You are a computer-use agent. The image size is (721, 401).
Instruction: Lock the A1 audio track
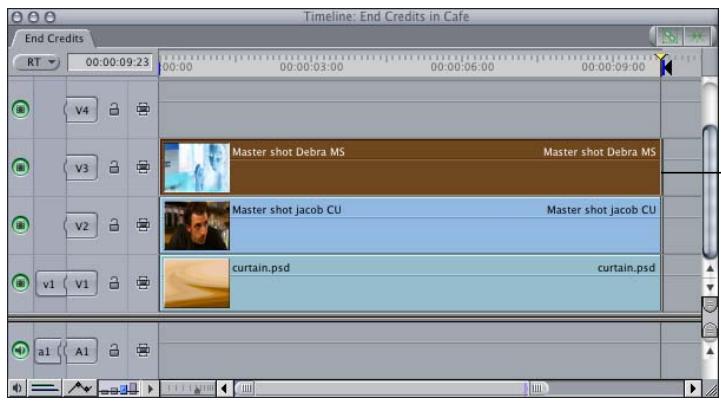[x=114, y=350]
